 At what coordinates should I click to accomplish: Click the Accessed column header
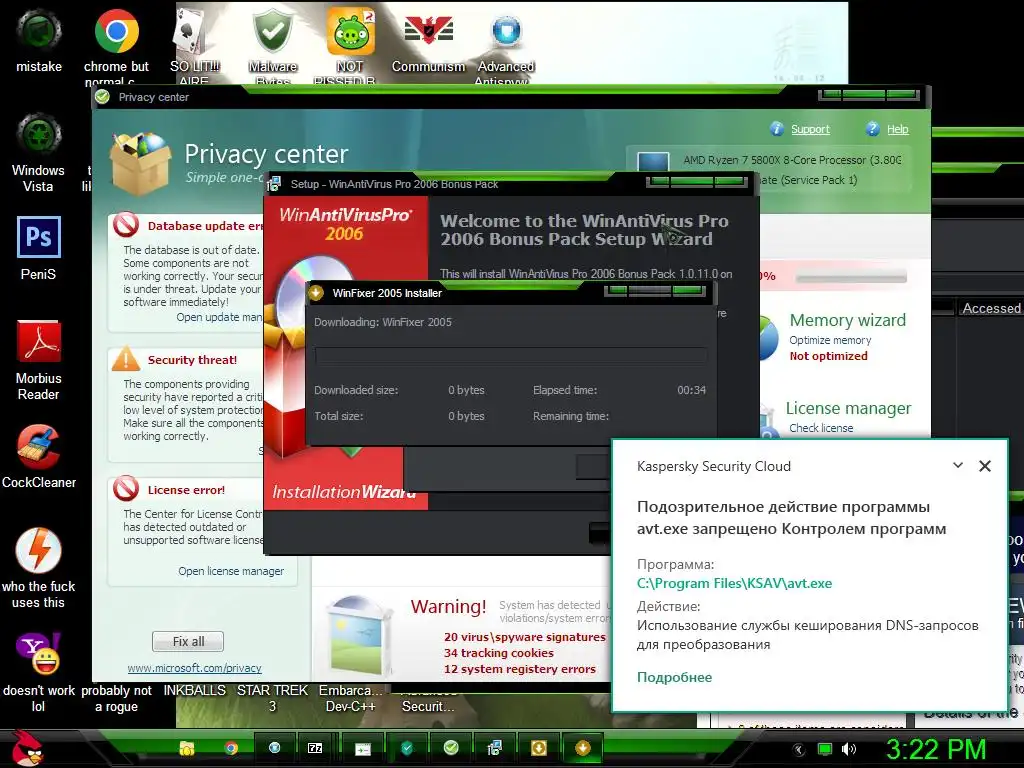coord(991,308)
